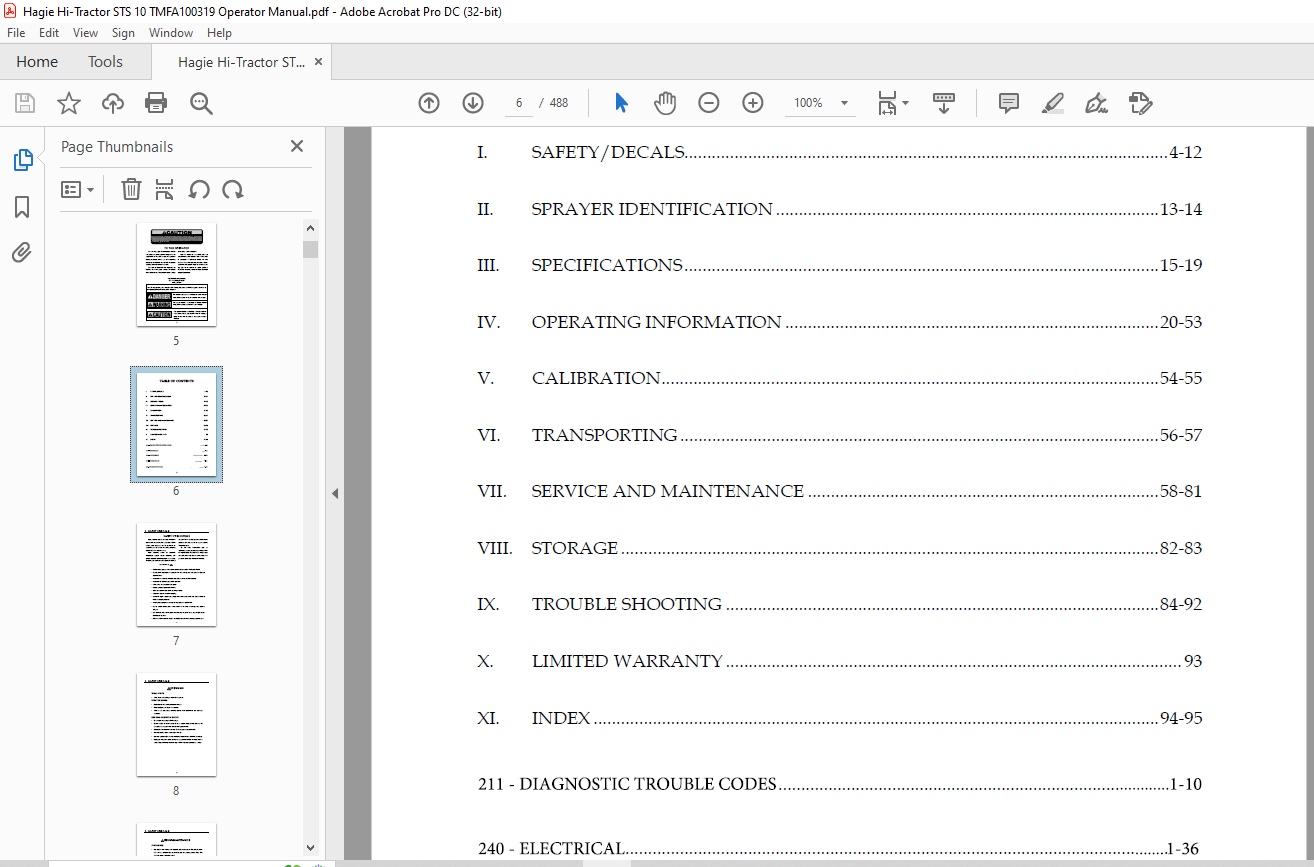
Task: Open the Find text magnifier tool
Action: 201,103
